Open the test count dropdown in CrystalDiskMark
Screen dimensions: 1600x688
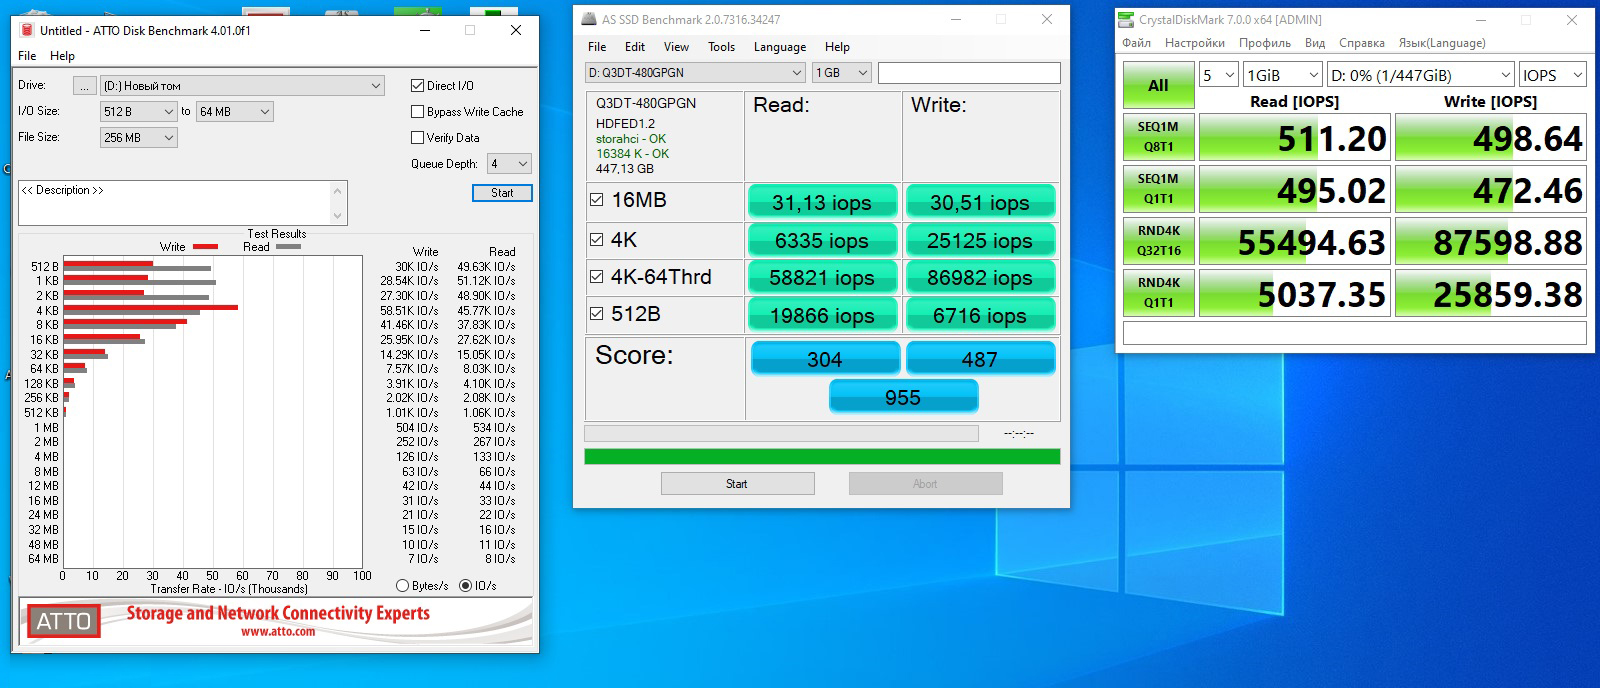coord(1219,75)
